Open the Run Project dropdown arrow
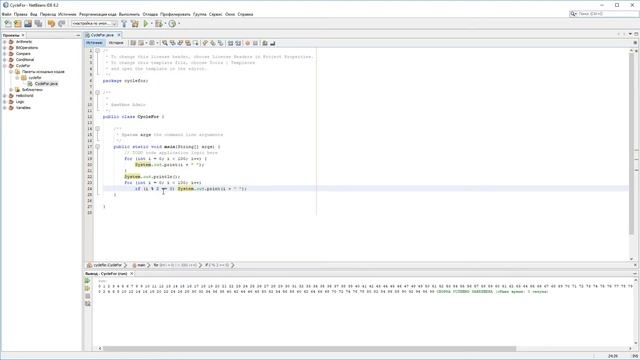 coord(151,24)
